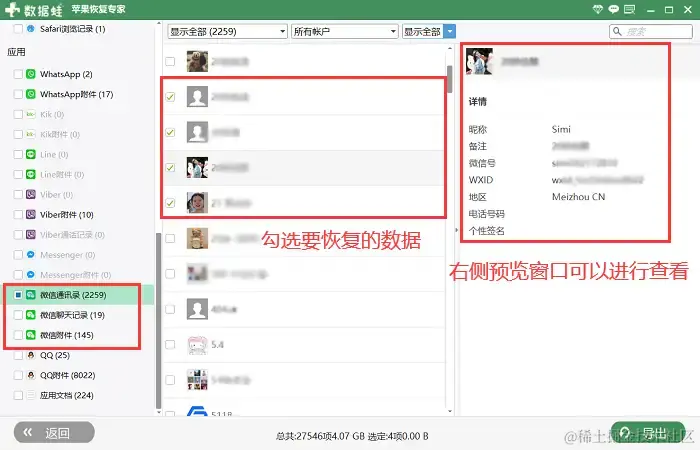
Task: Click the Viber app icon
Action: click(30, 195)
